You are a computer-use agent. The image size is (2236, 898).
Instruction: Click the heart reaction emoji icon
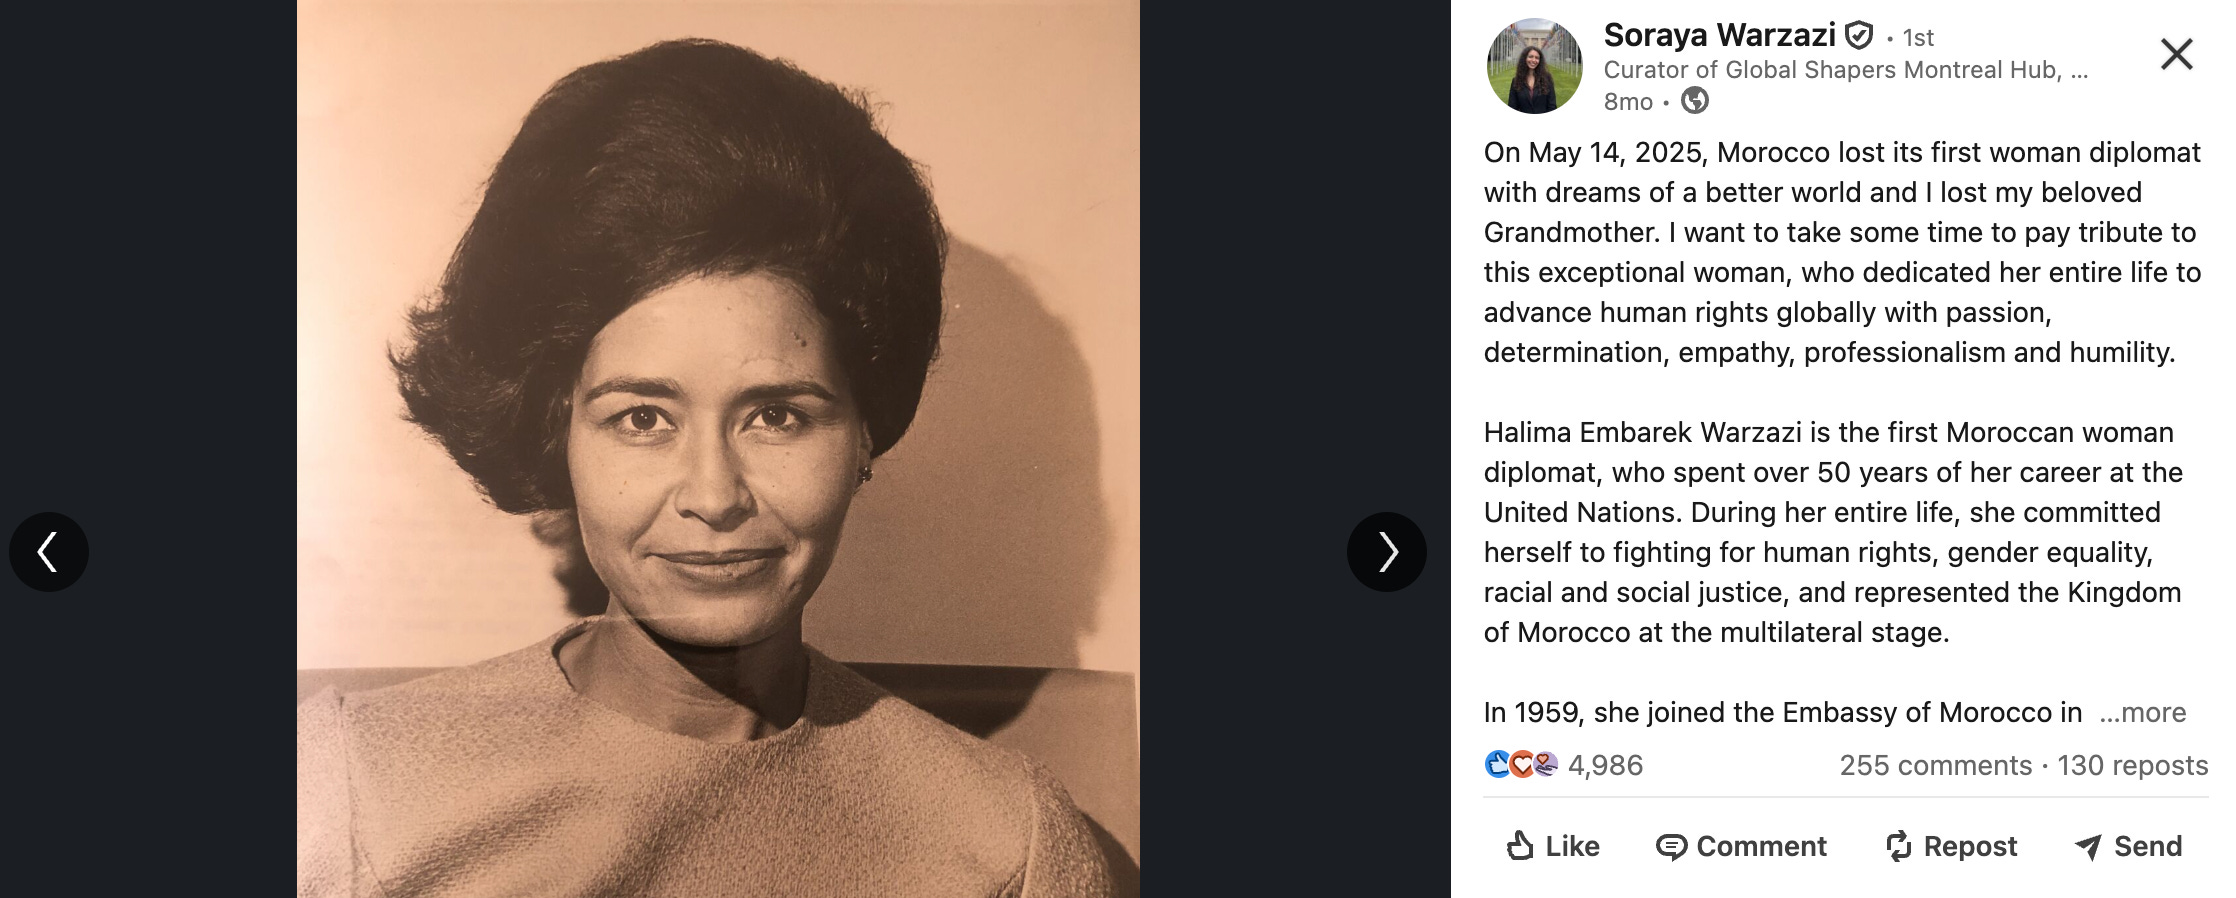point(1521,765)
